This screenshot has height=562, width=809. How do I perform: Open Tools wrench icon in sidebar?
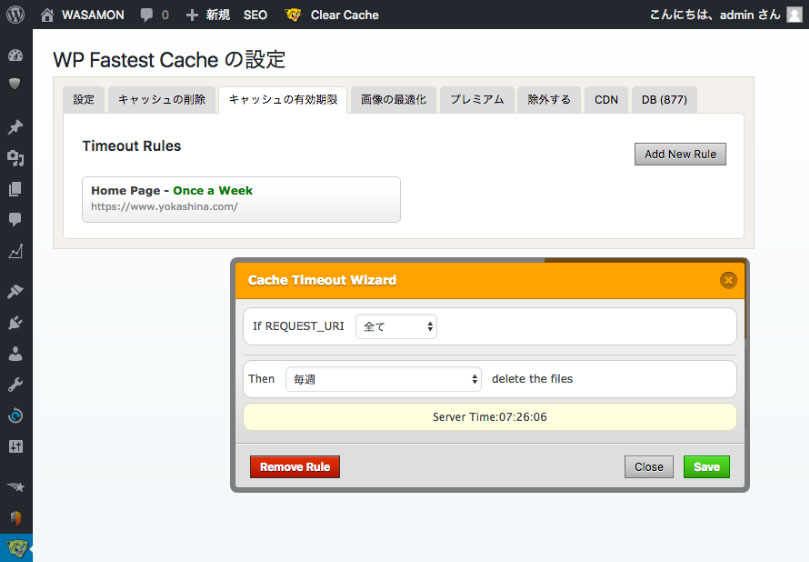tap(15, 384)
